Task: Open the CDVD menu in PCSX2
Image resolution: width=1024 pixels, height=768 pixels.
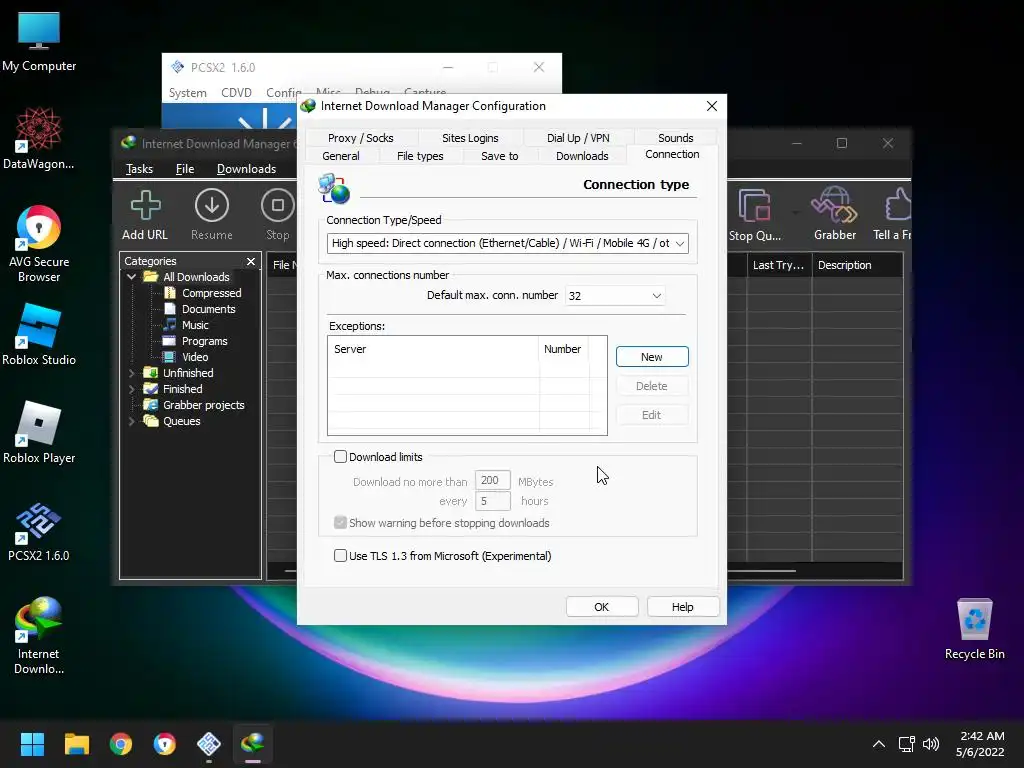Action: [x=236, y=93]
